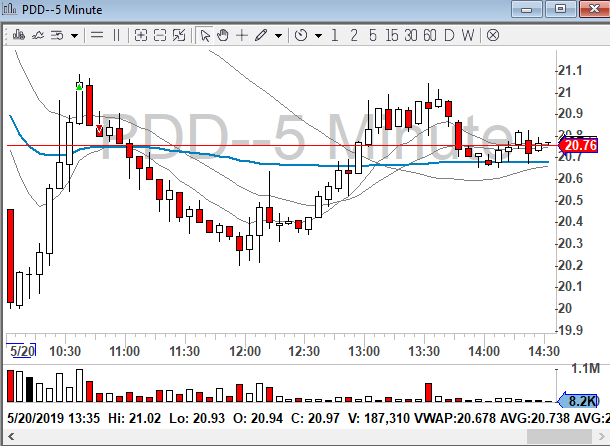Viewport: 610px width, 446px height.
Task: Maximize the PDD chart window
Action: click(x=560, y=9)
